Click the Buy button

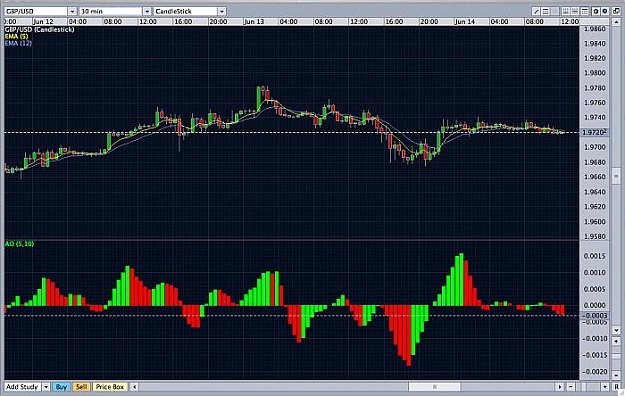click(61, 387)
